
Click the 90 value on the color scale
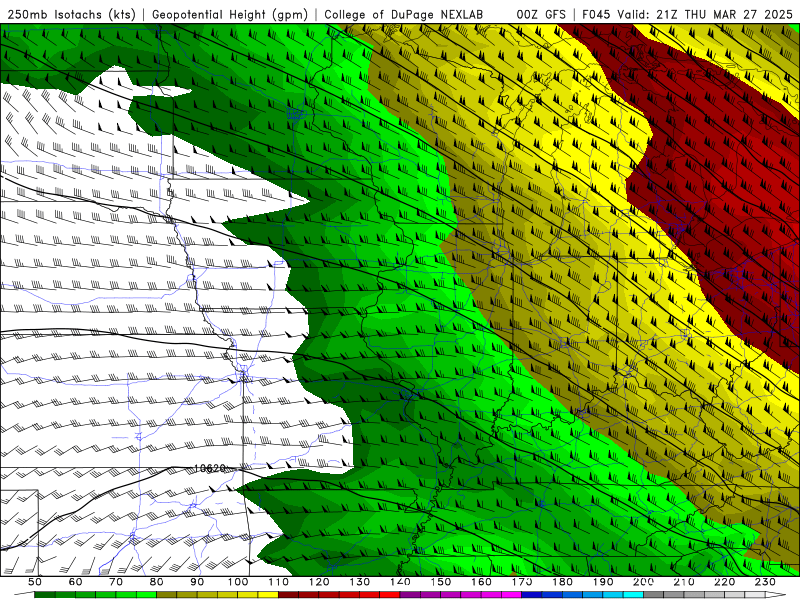point(197,582)
